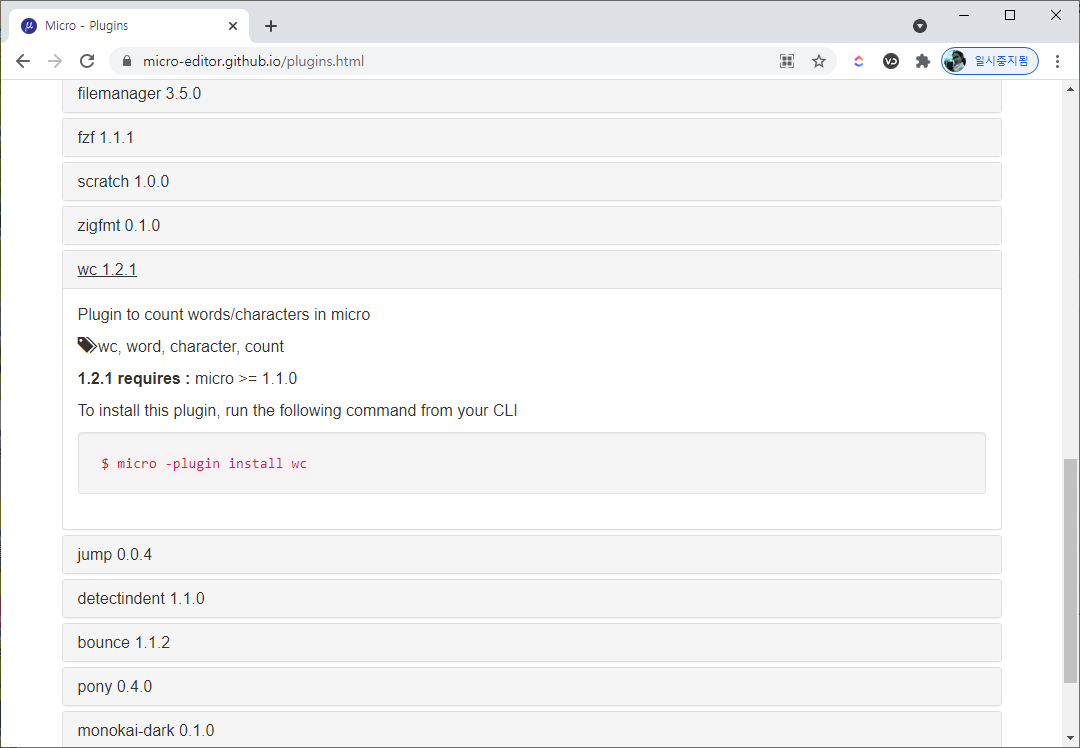Open a new browser tab

pos(271,26)
